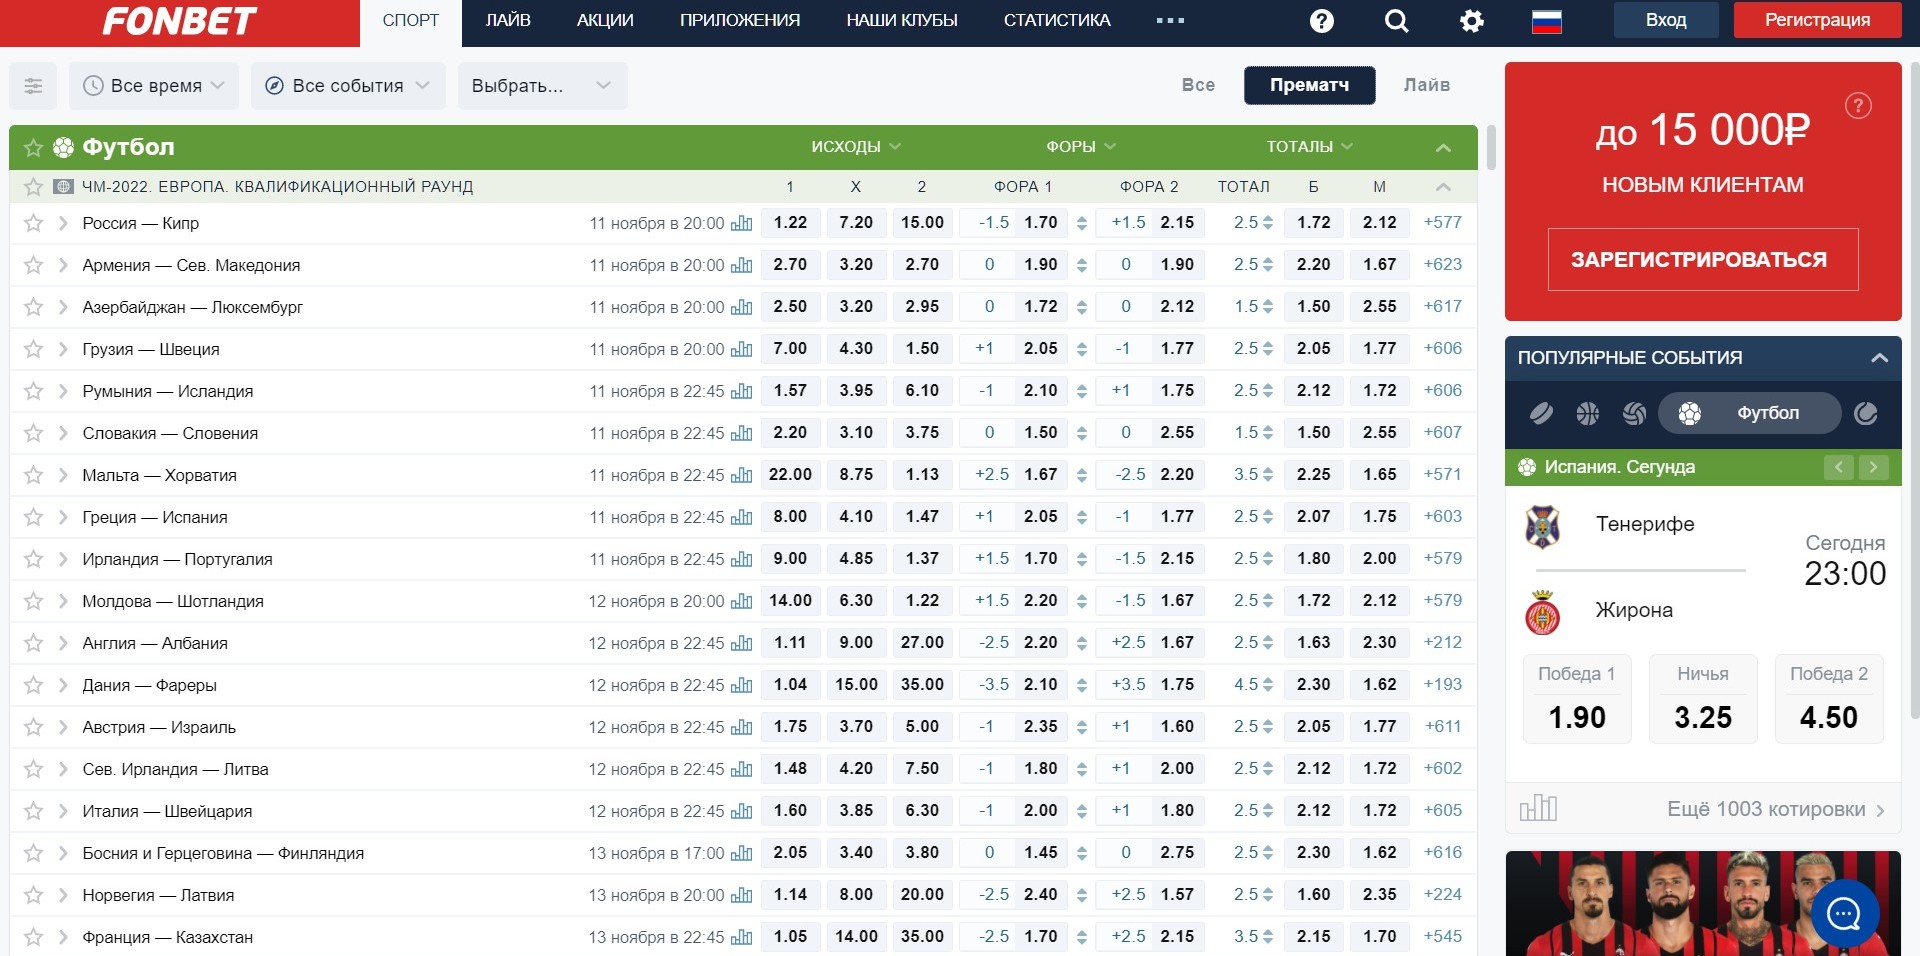Open statistics chart icon for Мальта — Хорватия

point(741,475)
